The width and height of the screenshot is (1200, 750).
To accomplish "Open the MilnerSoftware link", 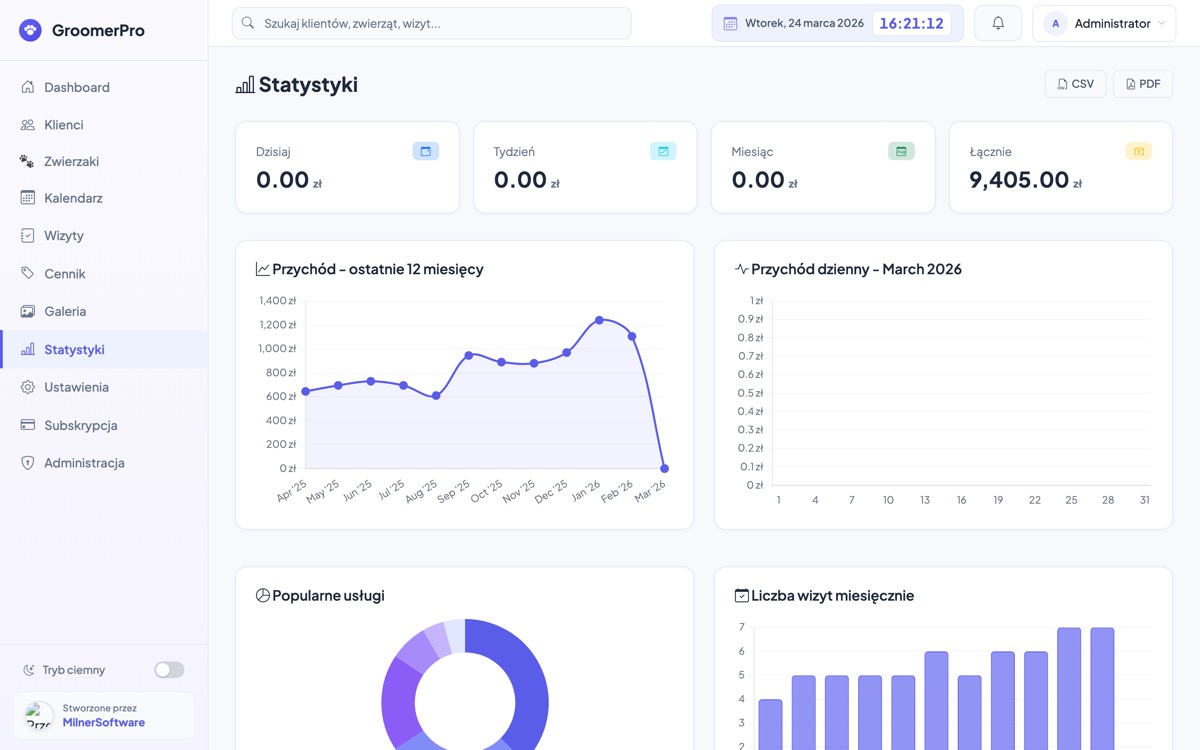I will point(105,723).
